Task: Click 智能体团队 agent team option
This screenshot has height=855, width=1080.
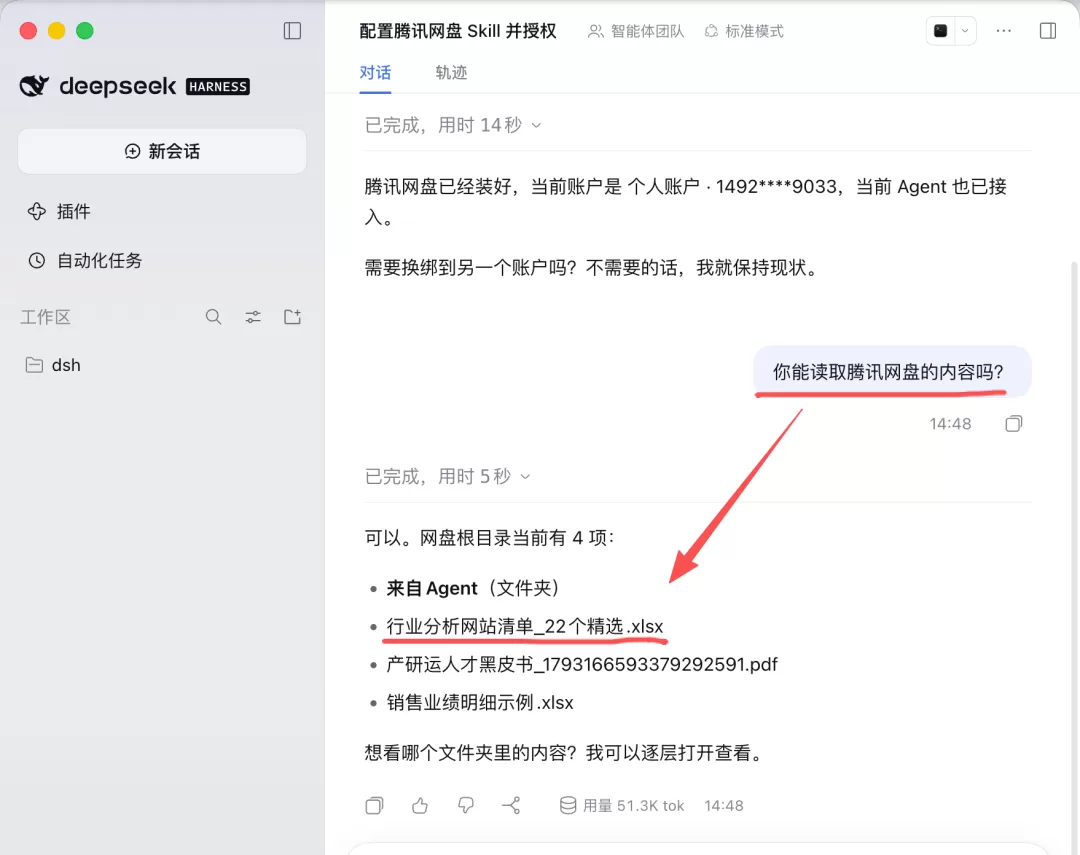Action: (636, 31)
